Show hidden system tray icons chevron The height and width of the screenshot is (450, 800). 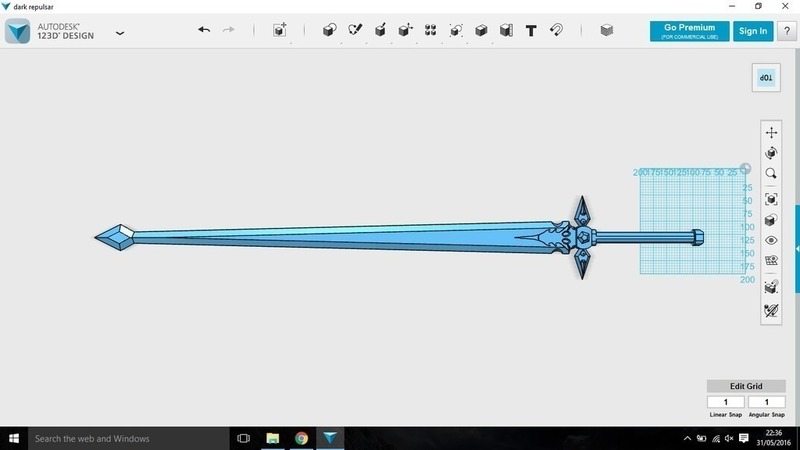[687, 438]
